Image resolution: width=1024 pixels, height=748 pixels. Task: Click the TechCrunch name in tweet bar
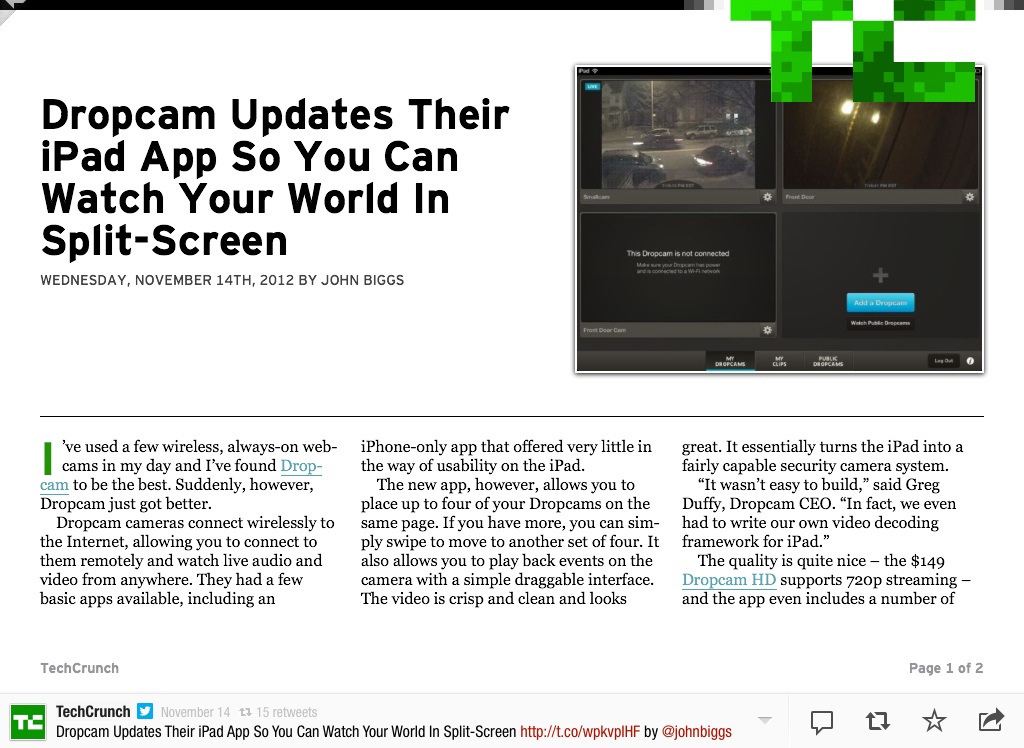click(93, 711)
